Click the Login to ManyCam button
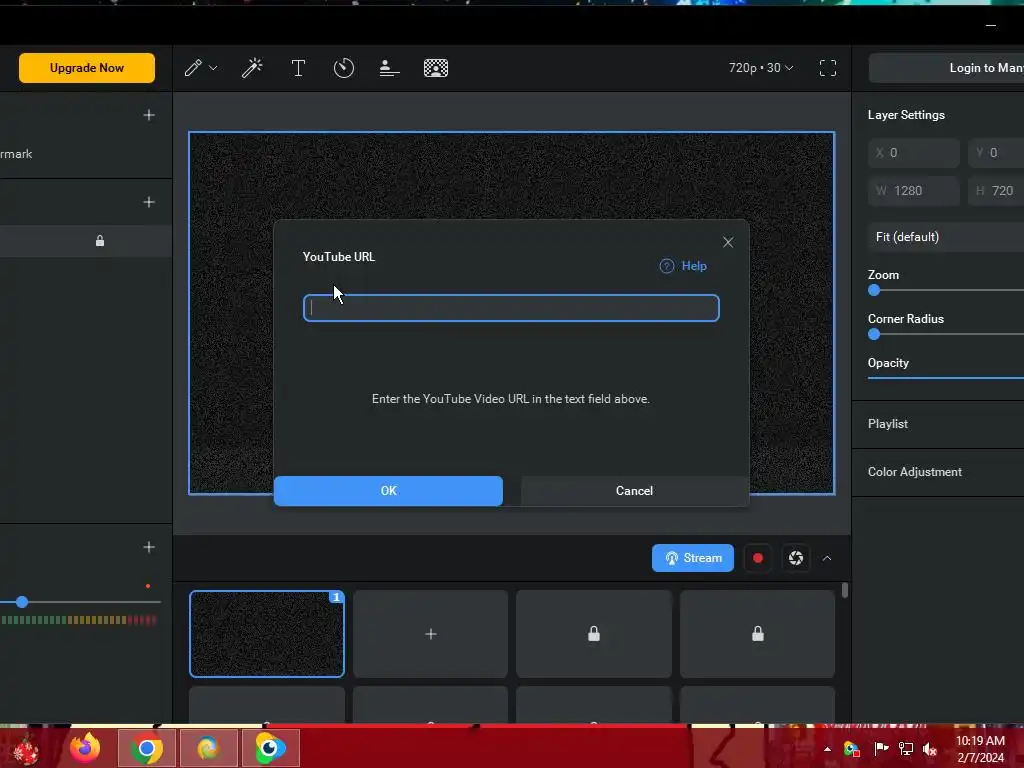The image size is (1024, 768). pos(947,68)
